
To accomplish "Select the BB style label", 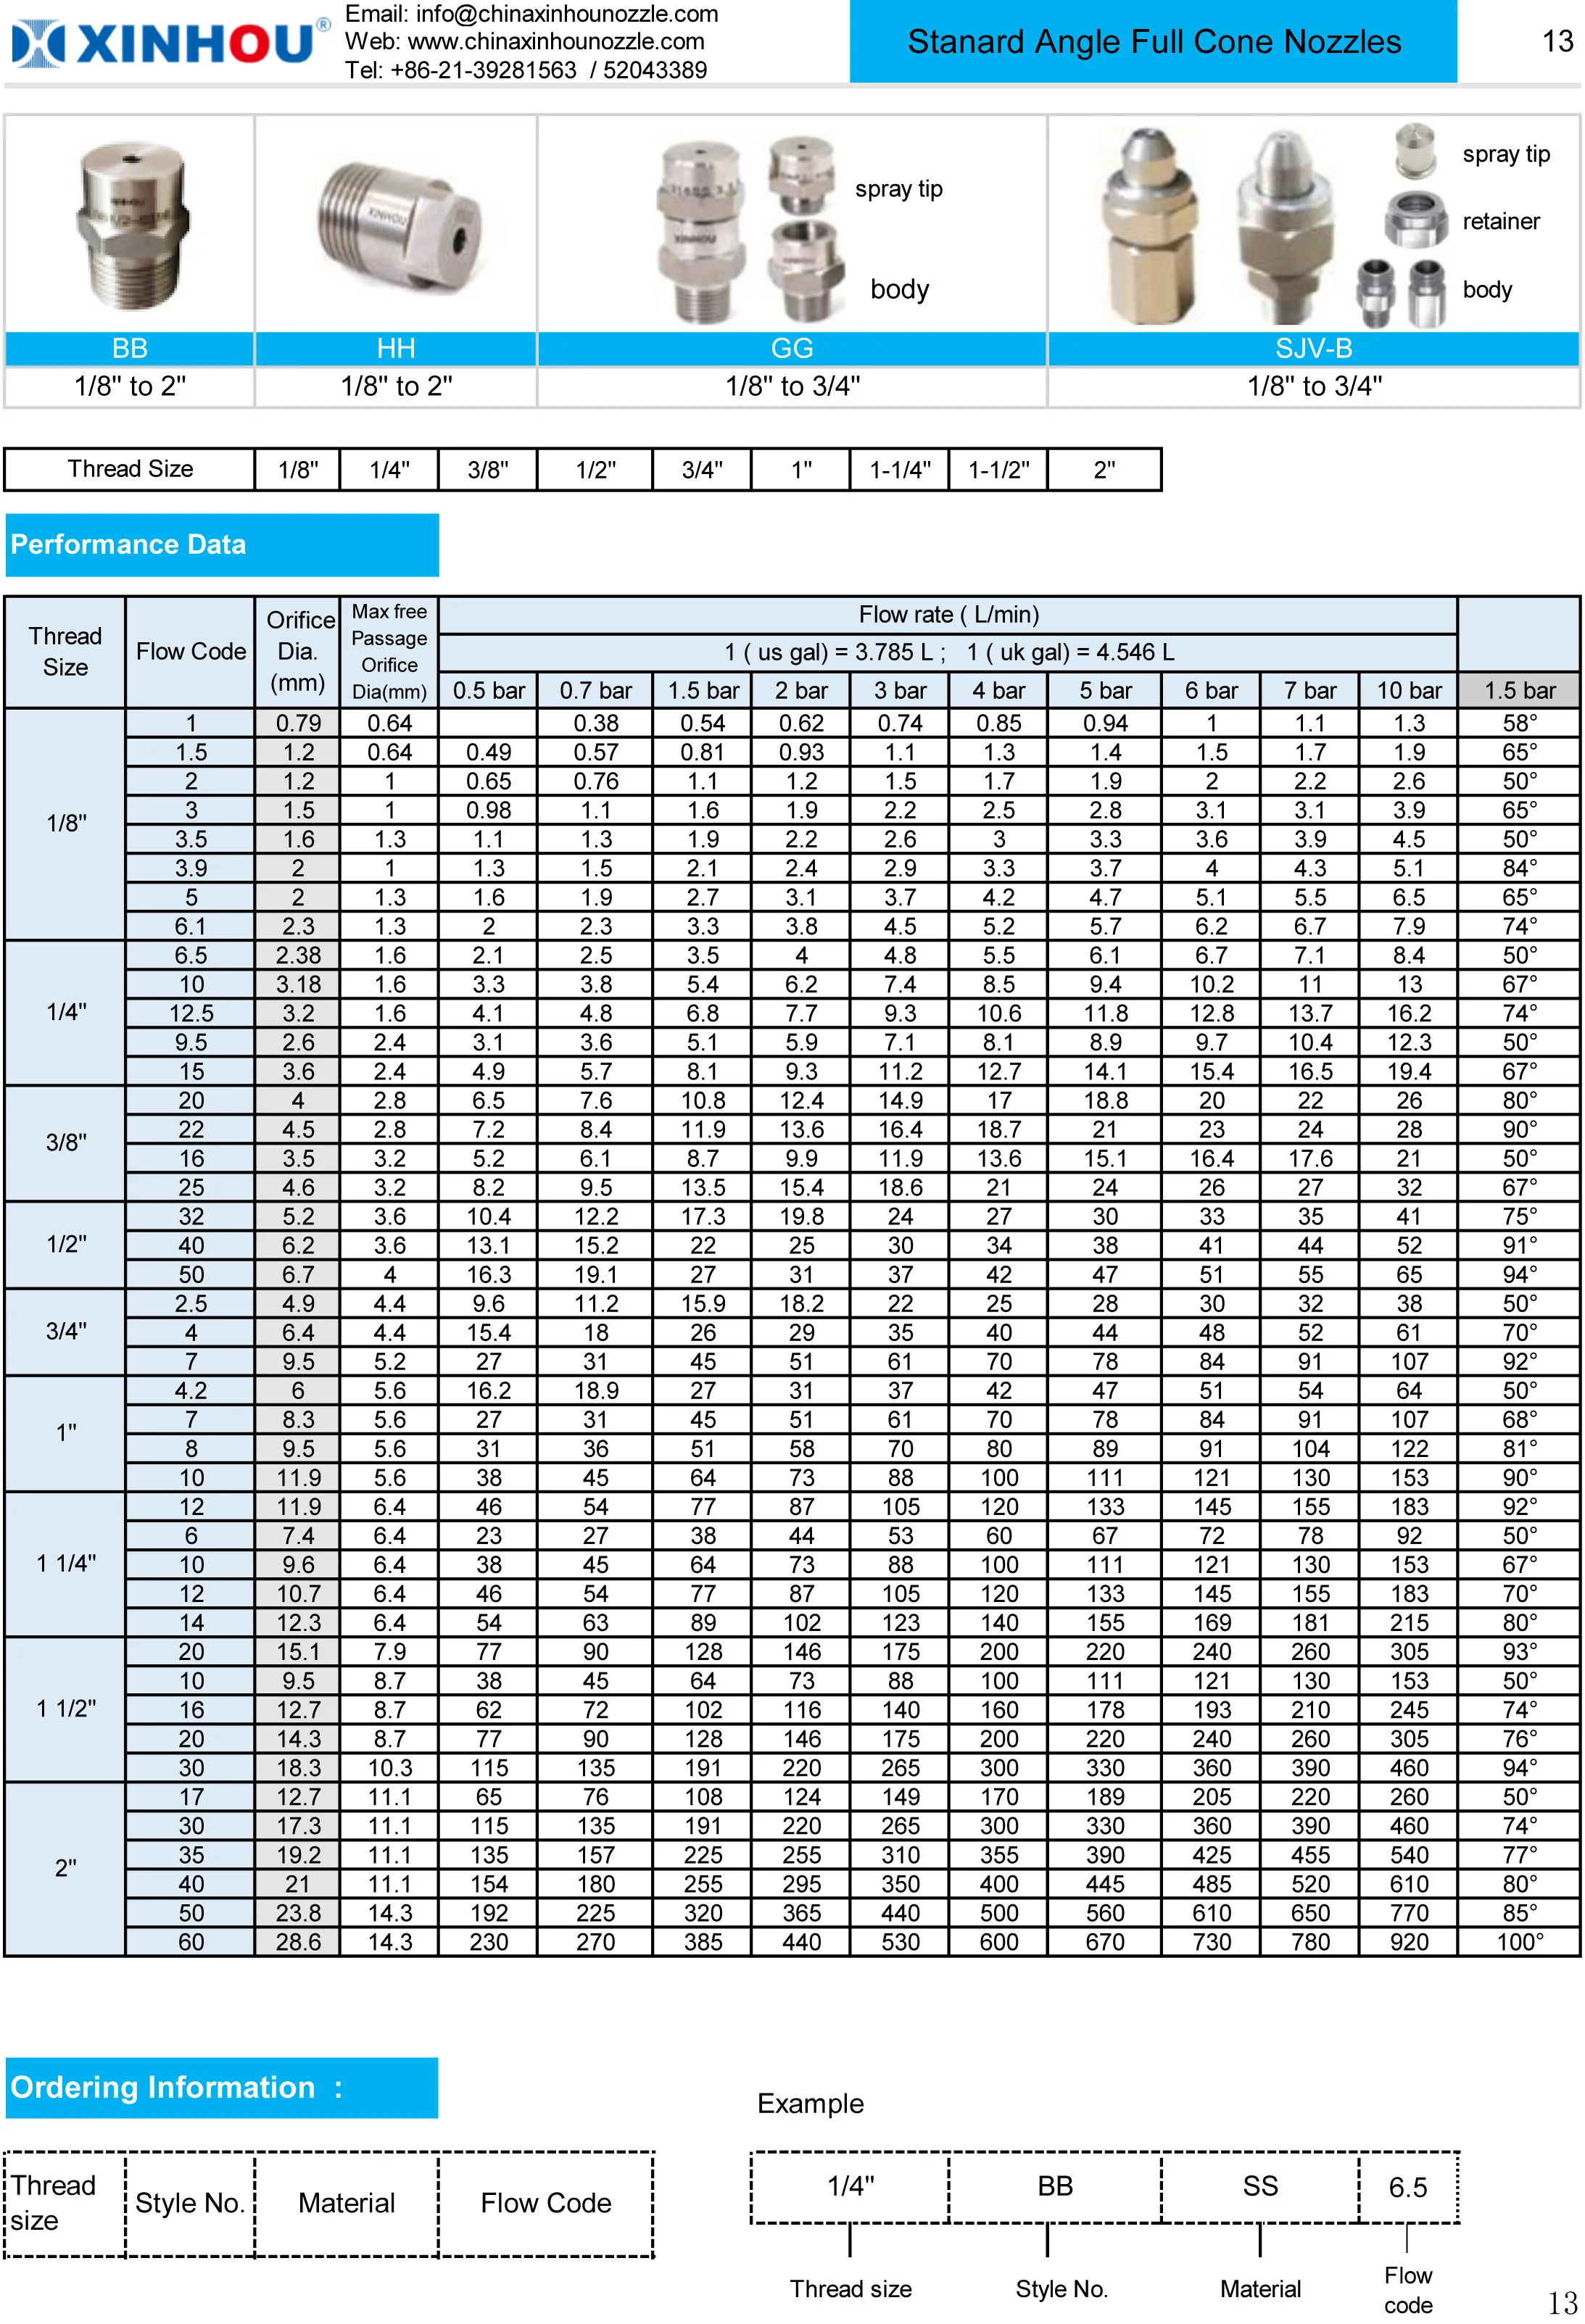I will coord(130,348).
